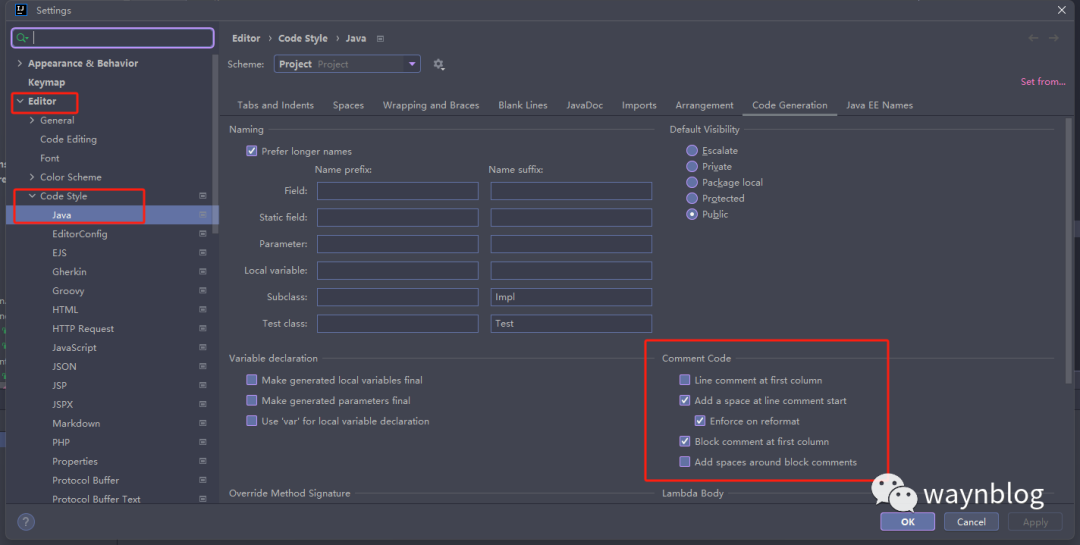Expand the General tree node
Image resolution: width=1080 pixels, height=545 pixels.
click(32, 120)
